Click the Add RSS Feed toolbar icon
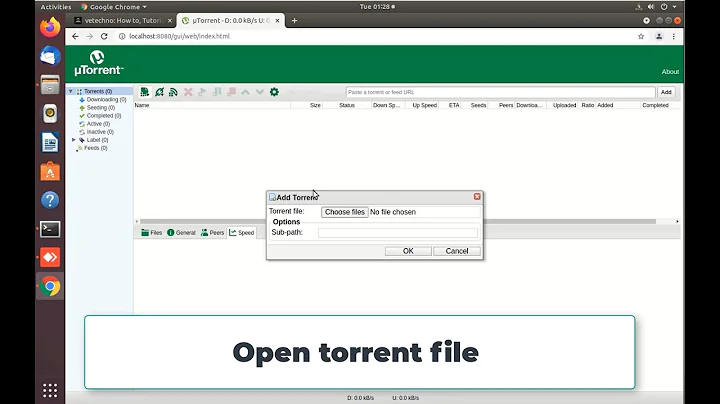Viewport: 720px width, 404px height. tap(173, 92)
